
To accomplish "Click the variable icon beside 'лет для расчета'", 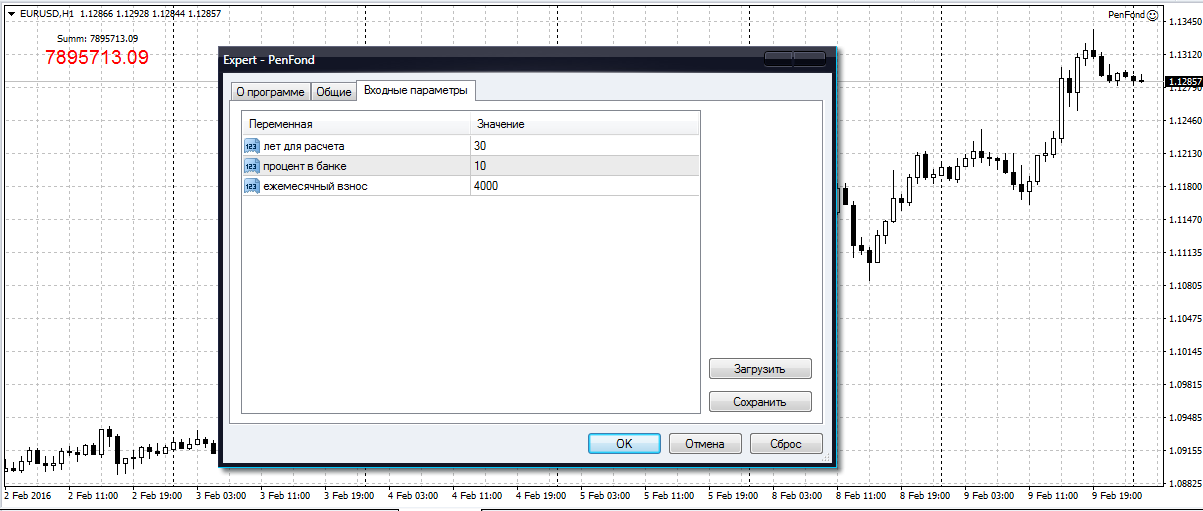I will (x=250, y=146).
